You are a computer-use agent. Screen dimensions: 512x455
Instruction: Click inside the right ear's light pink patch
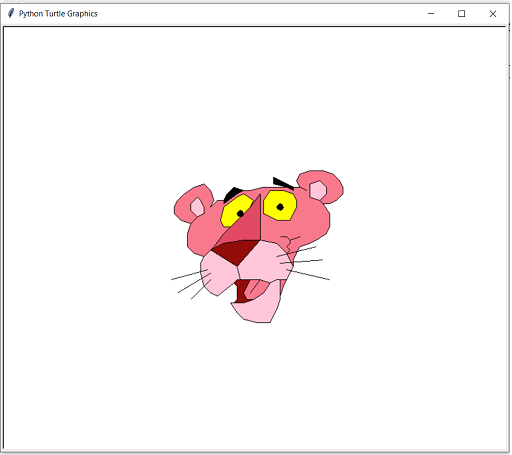[x=318, y=190]
